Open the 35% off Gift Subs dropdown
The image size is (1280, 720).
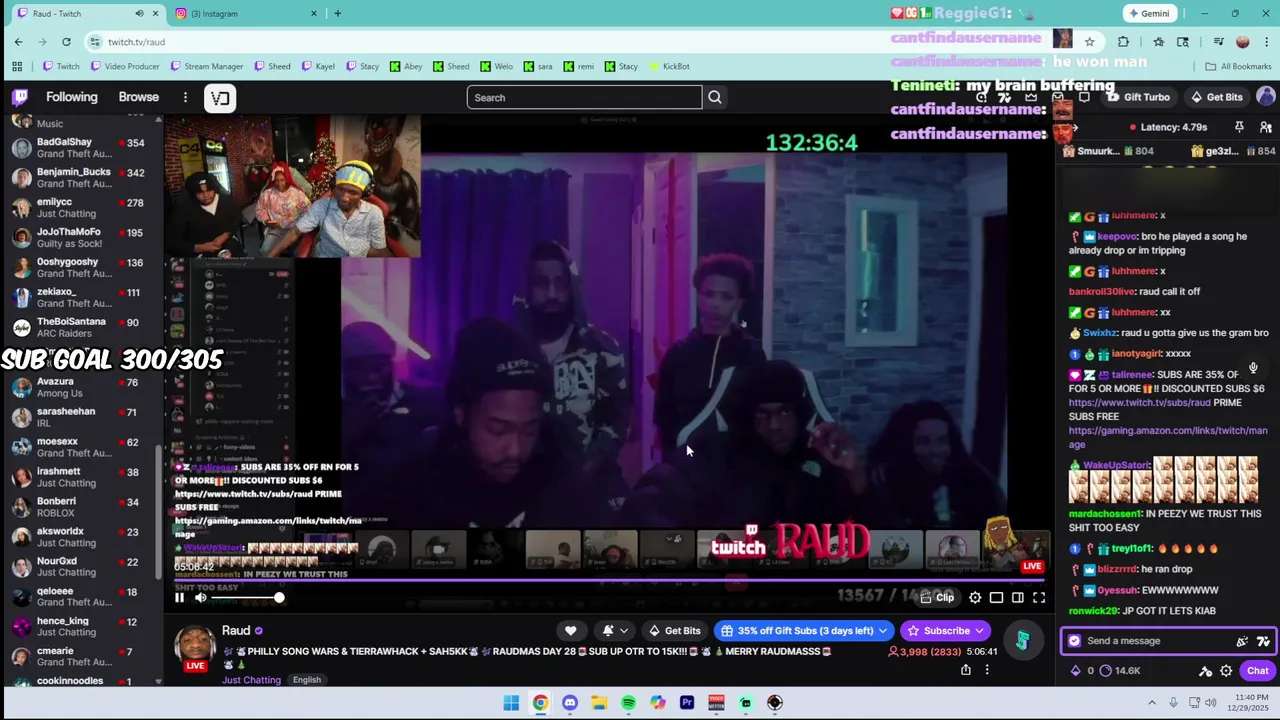(x=803, y=631)
